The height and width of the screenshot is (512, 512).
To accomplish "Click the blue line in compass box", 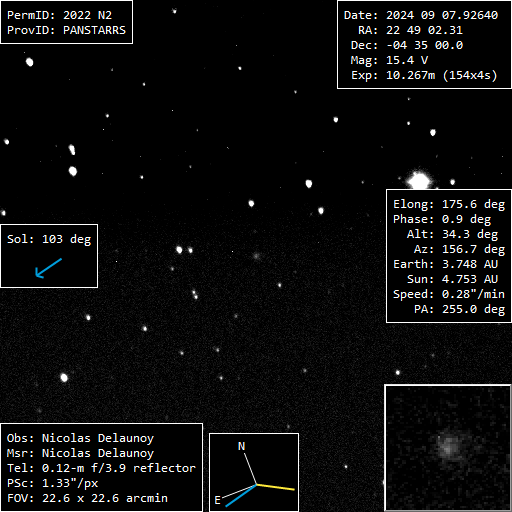I will click(x=241, y=496).
